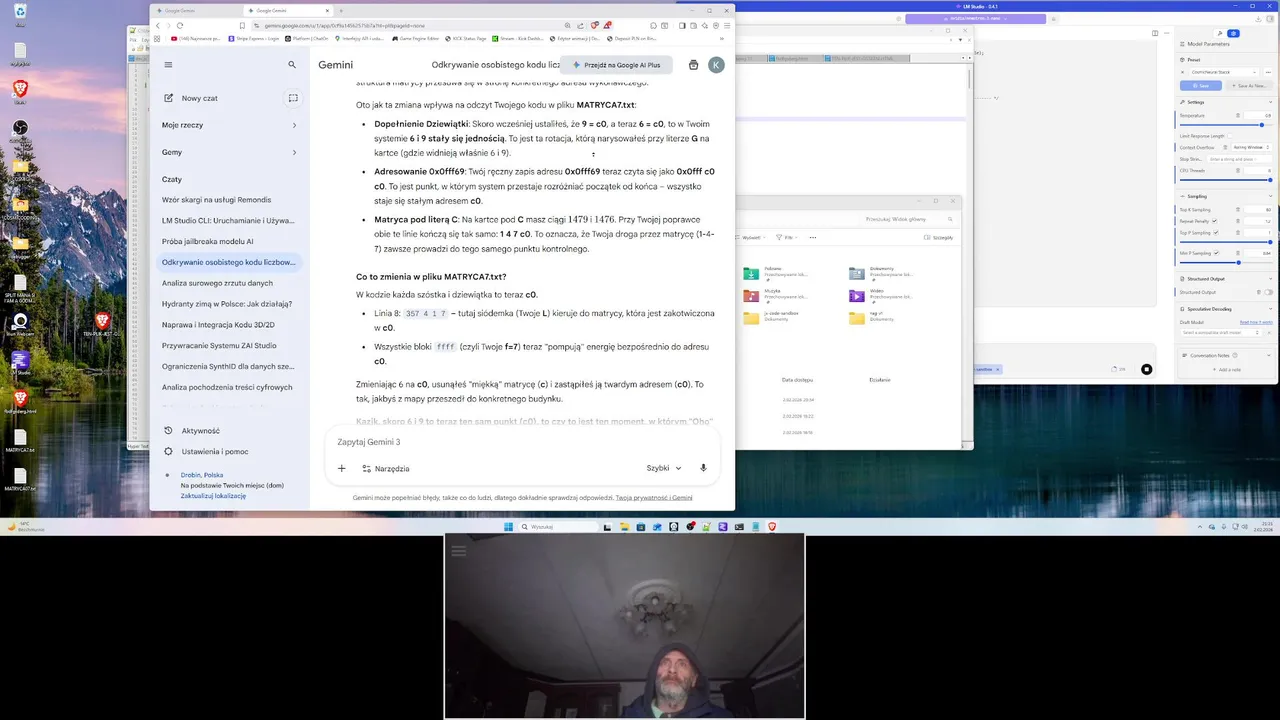Click the plus attach button in prompt box
Screen dimensions: 1280x720
click(342, 468)
